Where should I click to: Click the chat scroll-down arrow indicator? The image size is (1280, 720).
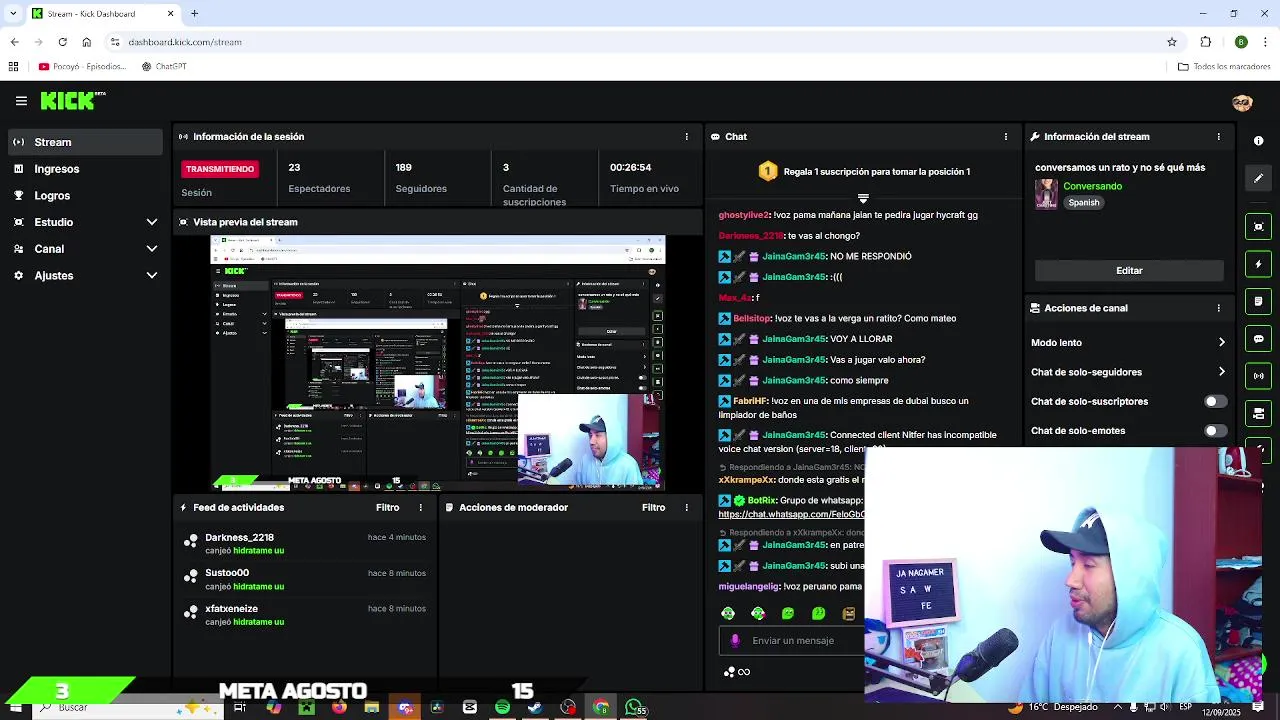point(863,198)
